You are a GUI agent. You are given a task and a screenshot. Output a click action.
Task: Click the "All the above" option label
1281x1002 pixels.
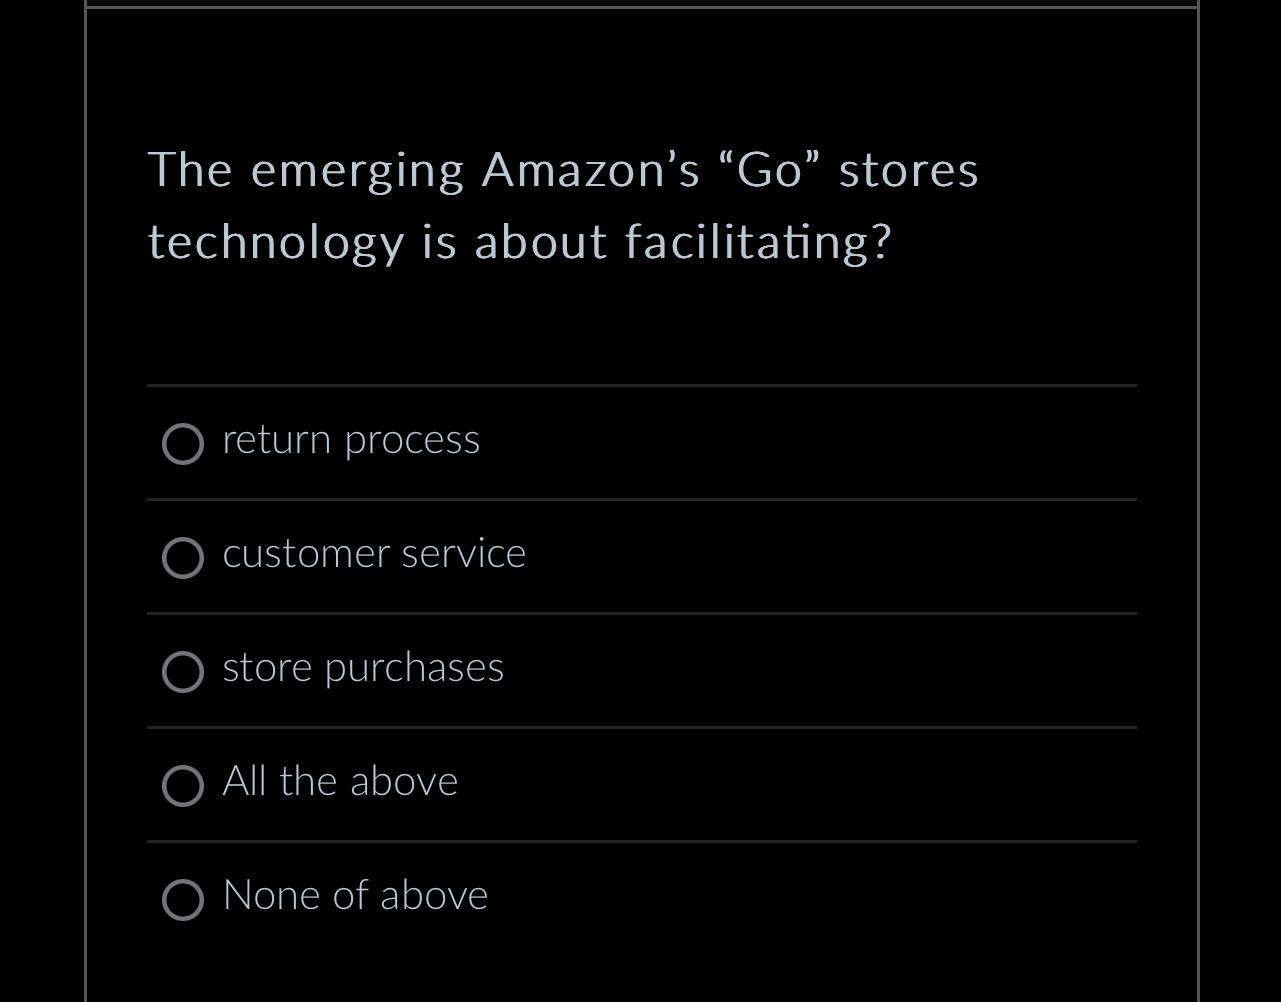(x=340, y=782)
